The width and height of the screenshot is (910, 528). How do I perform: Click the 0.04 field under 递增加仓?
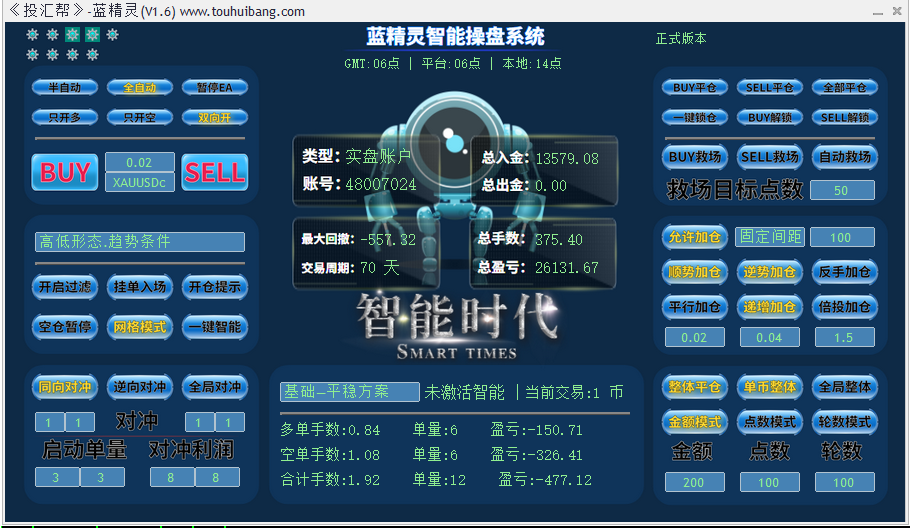pos(770,337)
